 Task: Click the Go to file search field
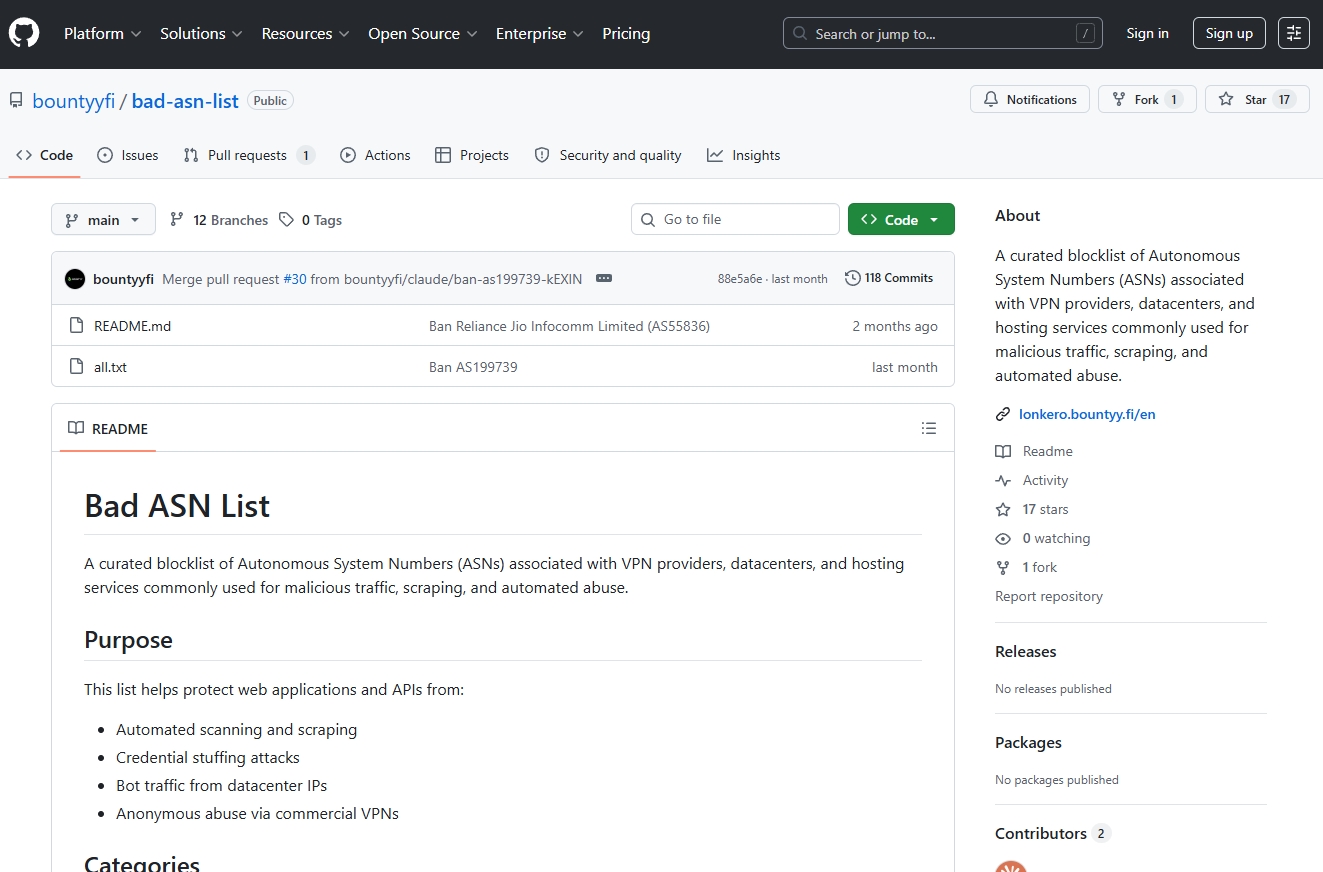point(735,220)
